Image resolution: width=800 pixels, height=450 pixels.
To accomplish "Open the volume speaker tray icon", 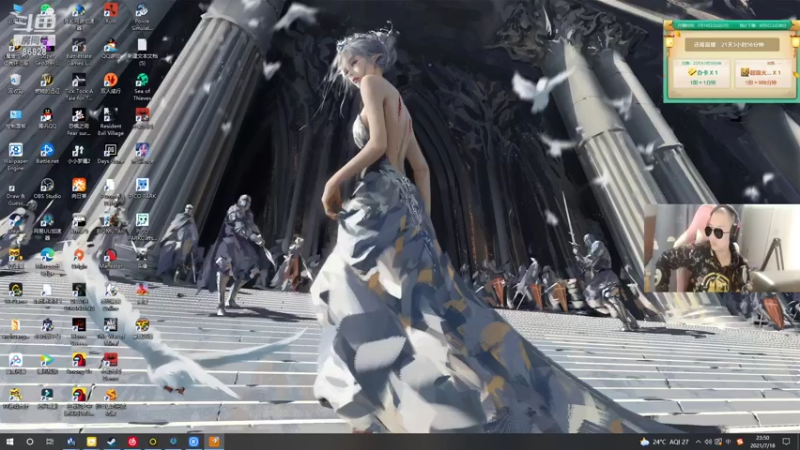I will tap(708, 442).
